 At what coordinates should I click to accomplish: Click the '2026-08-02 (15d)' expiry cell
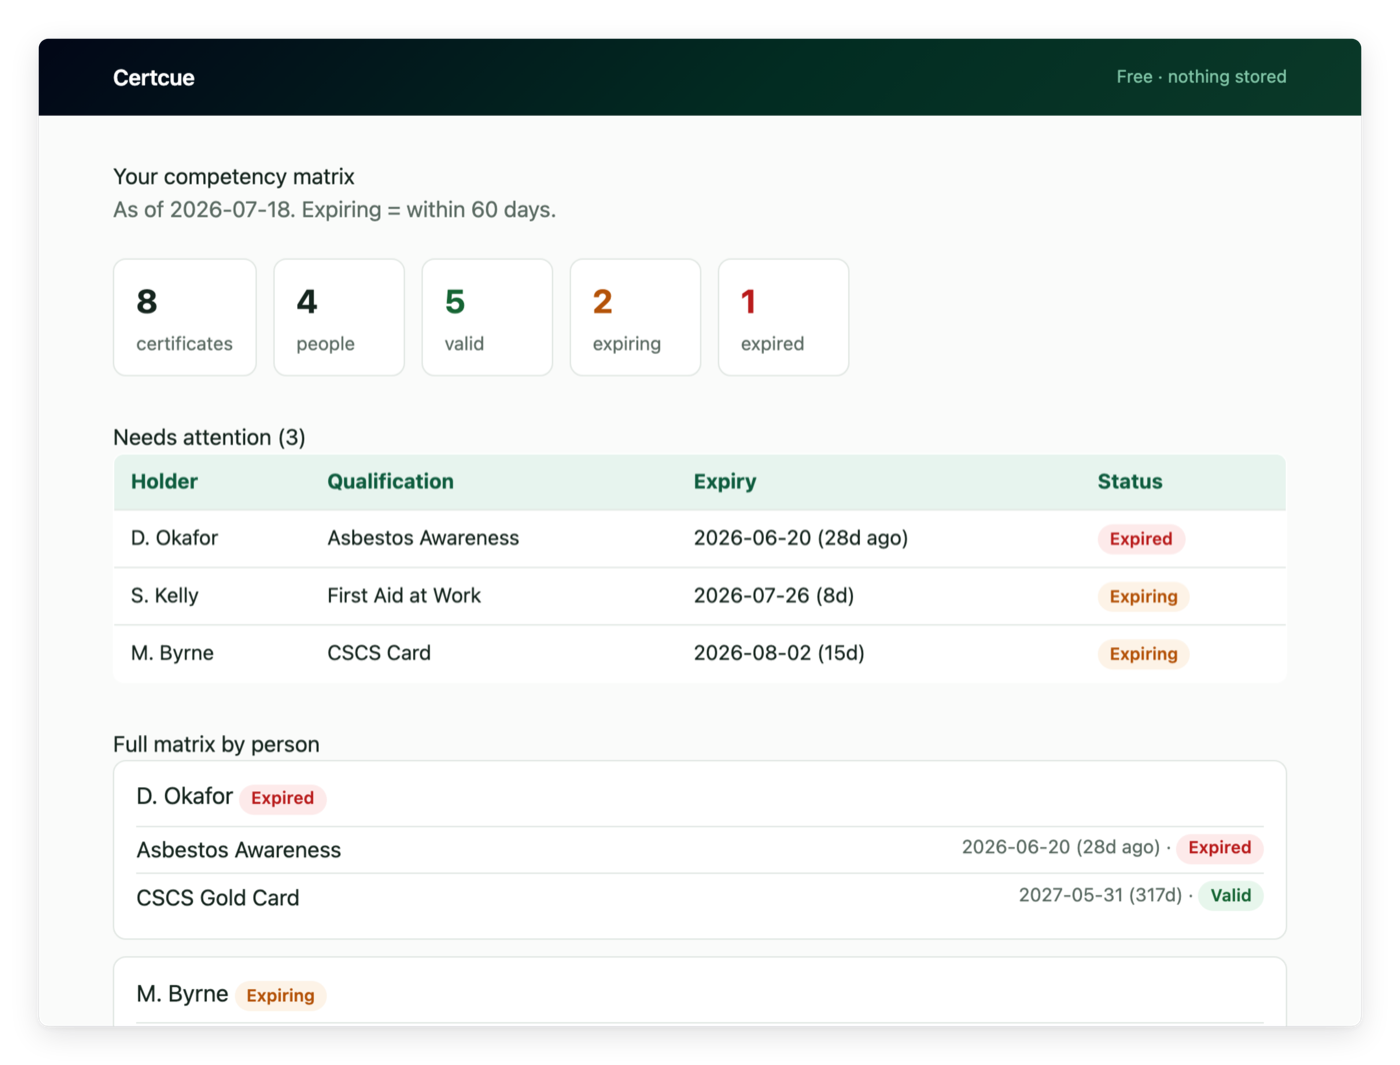click(779, 653)
